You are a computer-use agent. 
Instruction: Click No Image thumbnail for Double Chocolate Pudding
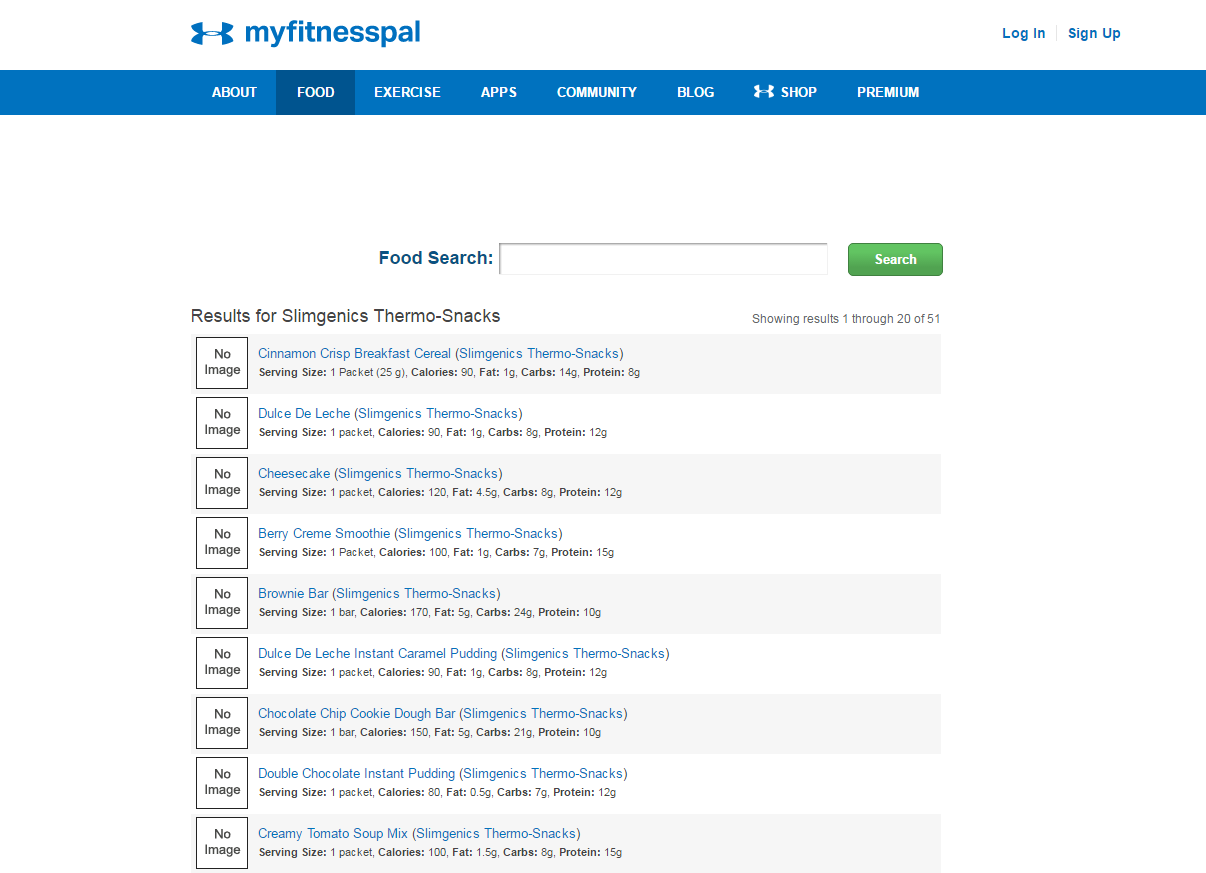(x=222, y=783)
